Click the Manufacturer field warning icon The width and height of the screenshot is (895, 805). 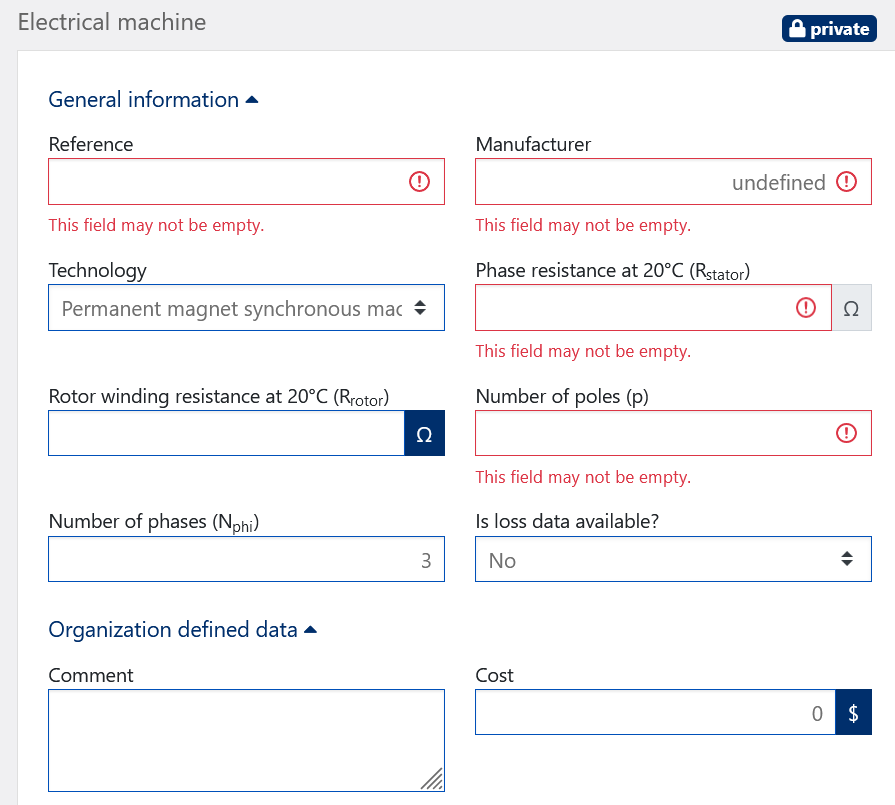pos(846,182)
